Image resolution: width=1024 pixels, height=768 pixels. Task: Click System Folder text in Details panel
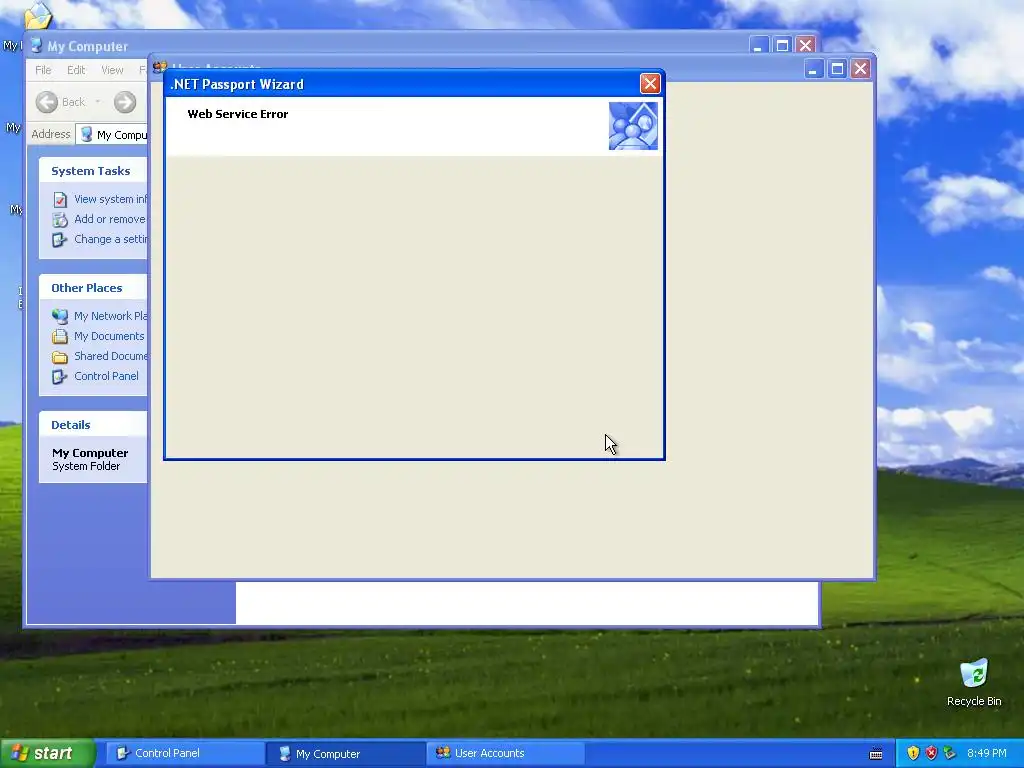click(x=86, y=466)
